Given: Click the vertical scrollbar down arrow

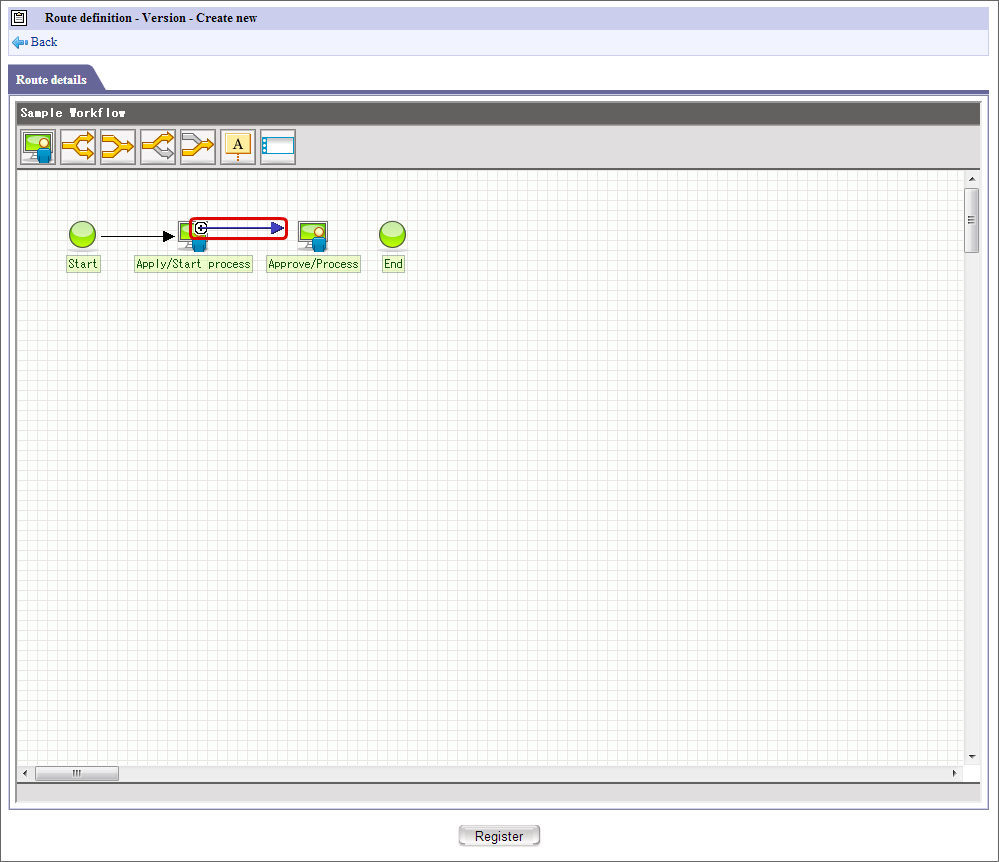Looking at the screenshot, I should tap(972, 756).
